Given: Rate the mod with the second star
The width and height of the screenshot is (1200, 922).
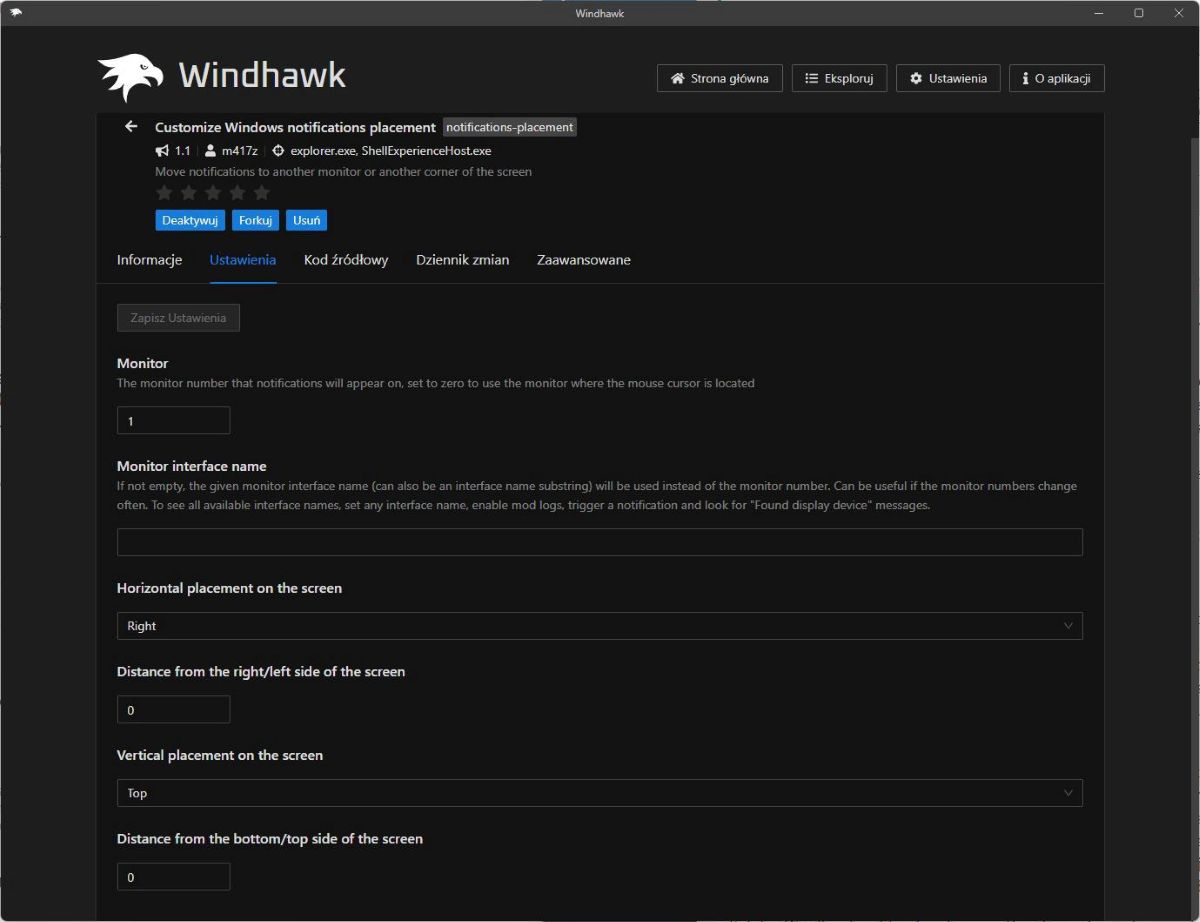Looking at the screenshot, I should [189, 192].
